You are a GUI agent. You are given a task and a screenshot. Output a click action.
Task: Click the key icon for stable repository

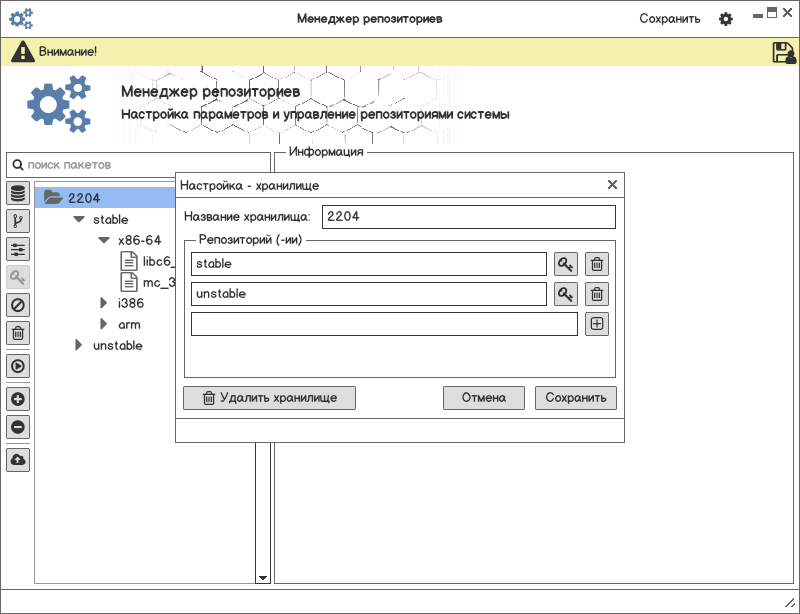click(566, 264)
